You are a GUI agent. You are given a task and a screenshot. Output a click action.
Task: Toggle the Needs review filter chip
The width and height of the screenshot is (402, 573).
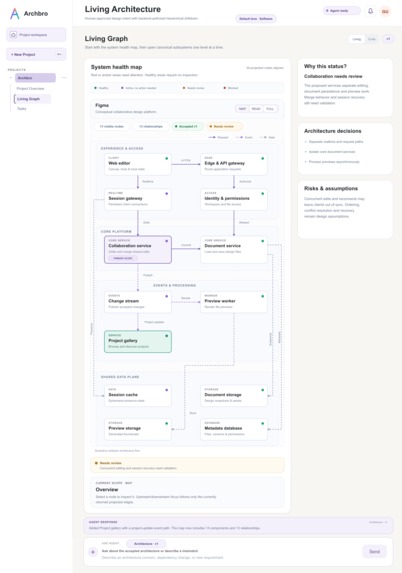[x=224, y=126]
